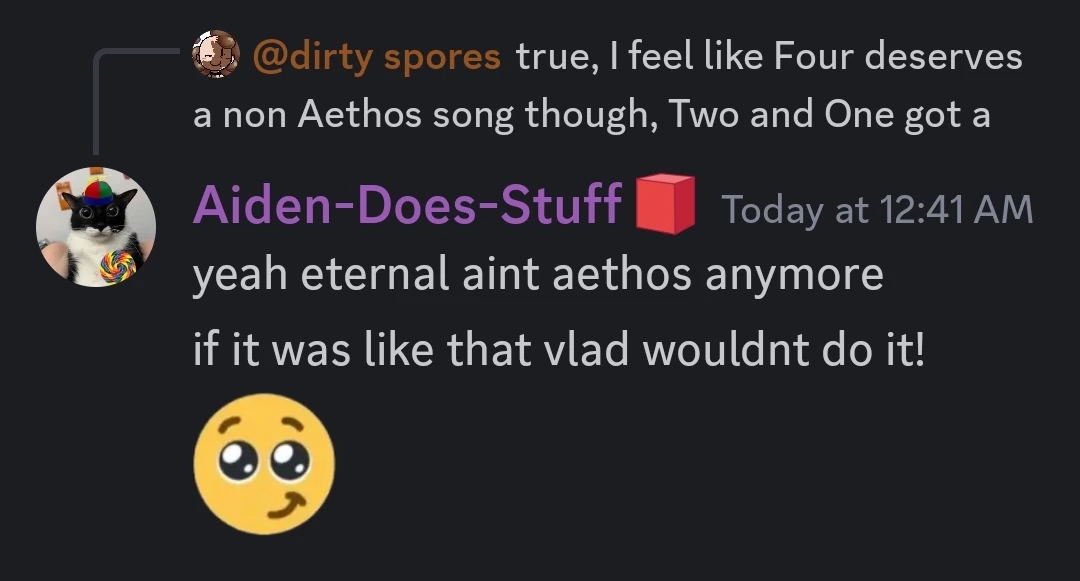
Task: Click the lollipop decoration on Aiden's avatar
Action: pos(119,267)
